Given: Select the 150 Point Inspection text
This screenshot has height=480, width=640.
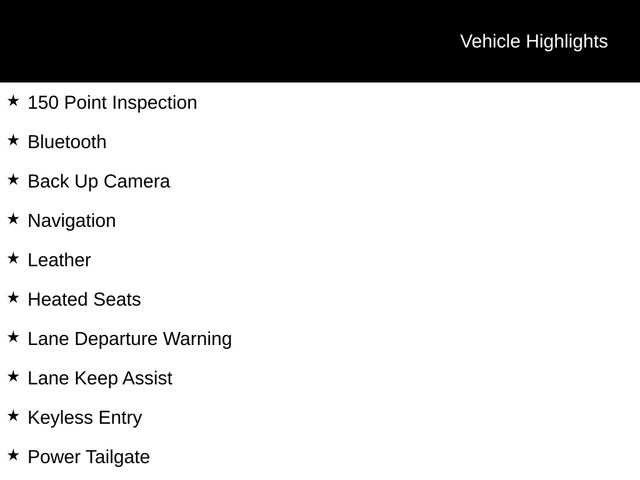Looking at the screenshot, I should (x=112, y=102).
